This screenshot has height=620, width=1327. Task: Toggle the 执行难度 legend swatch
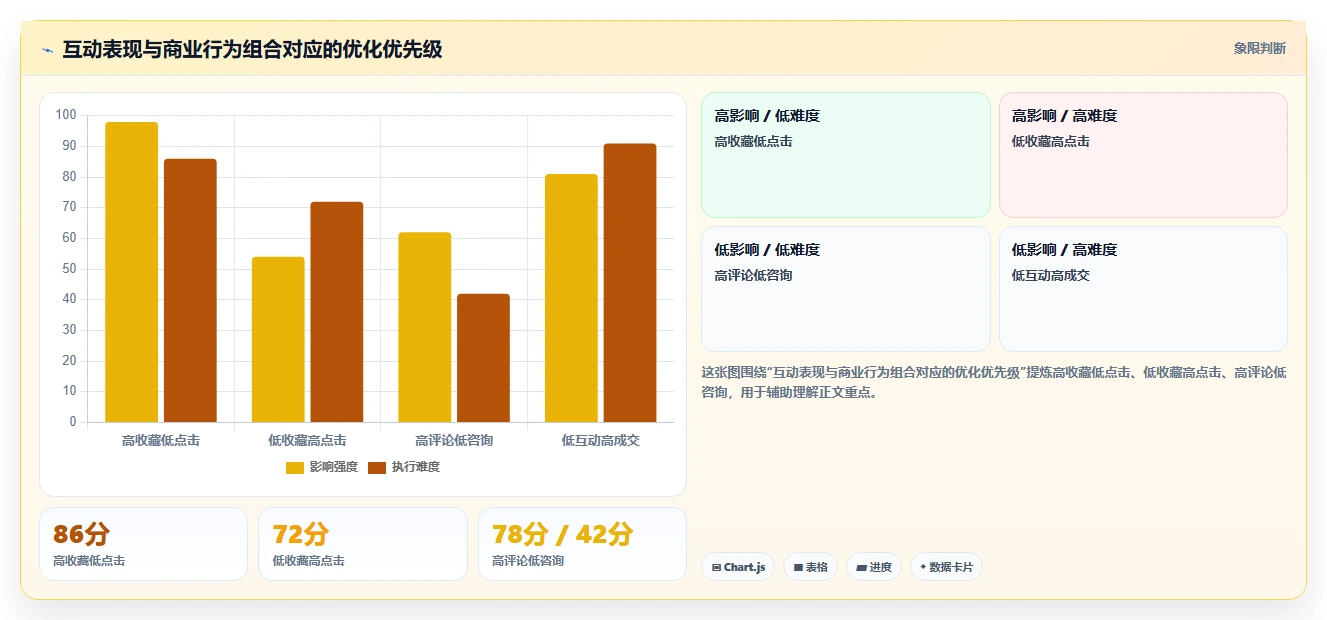(377, 467)
